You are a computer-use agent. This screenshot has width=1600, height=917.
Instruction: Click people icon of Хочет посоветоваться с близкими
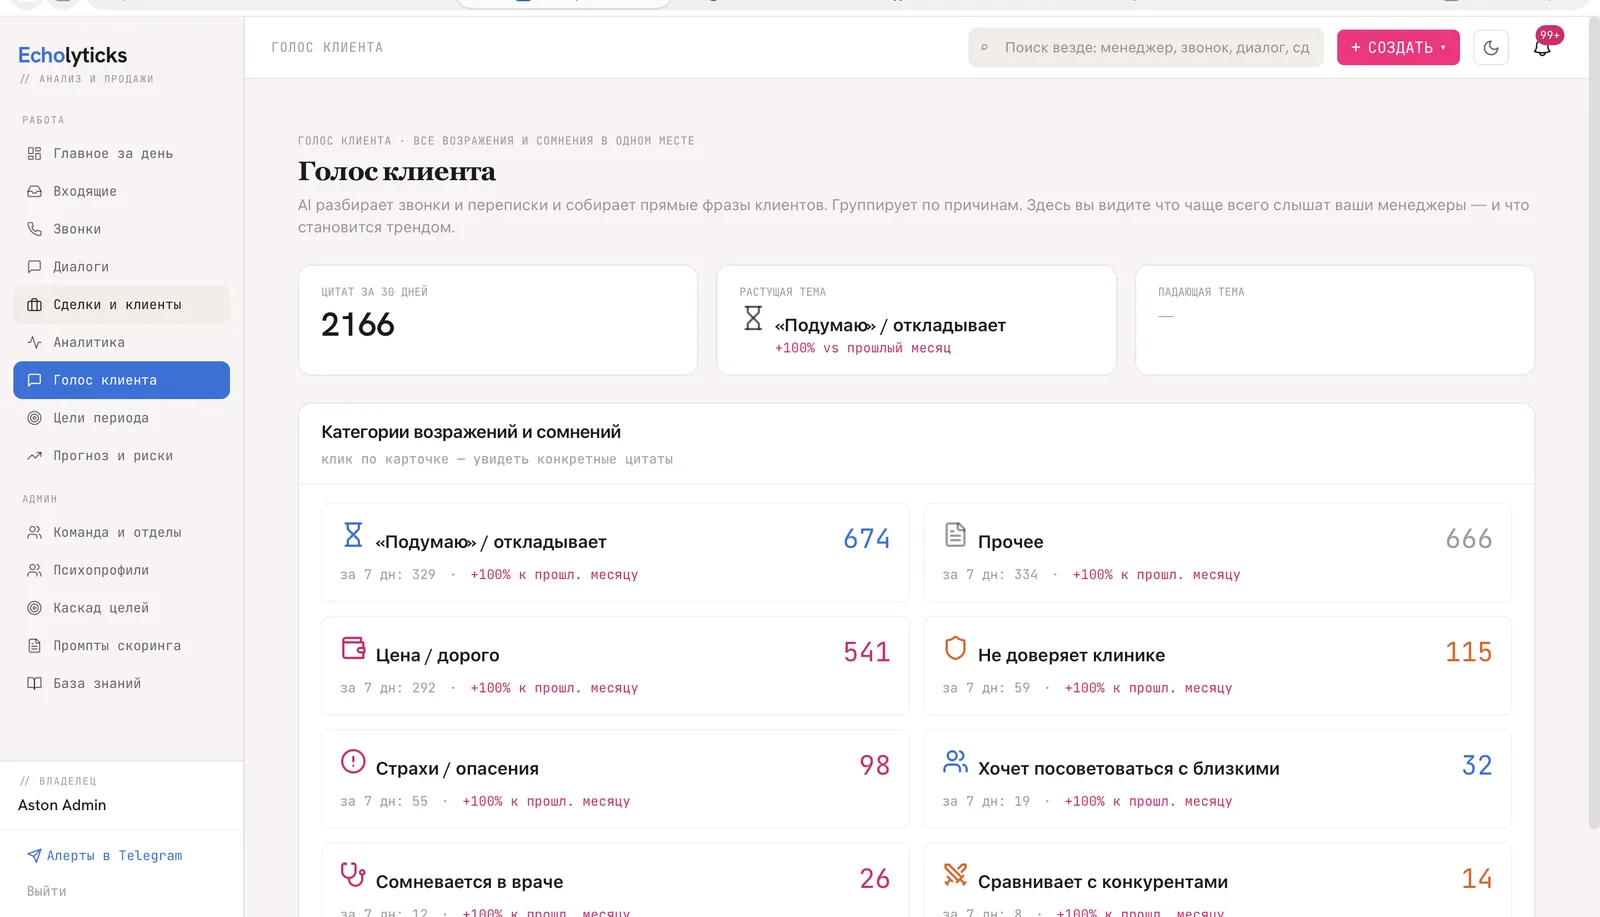pos(955,761)
